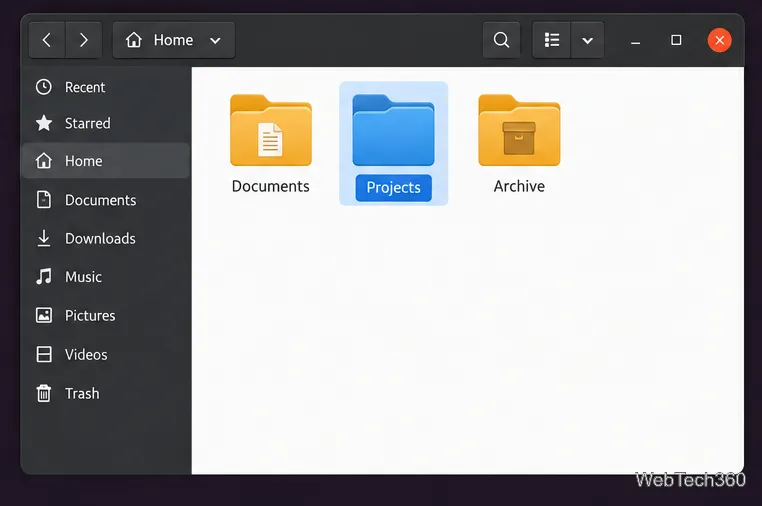Click the Documents page icon in sidebar
Image resolution: width=762 pixels, height=506 pixels.
(44, 200)
